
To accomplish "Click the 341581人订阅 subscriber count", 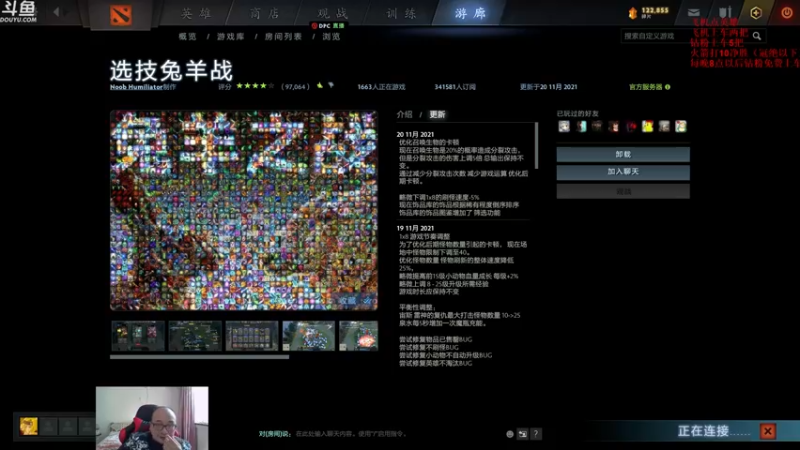I will coord(455,87).
